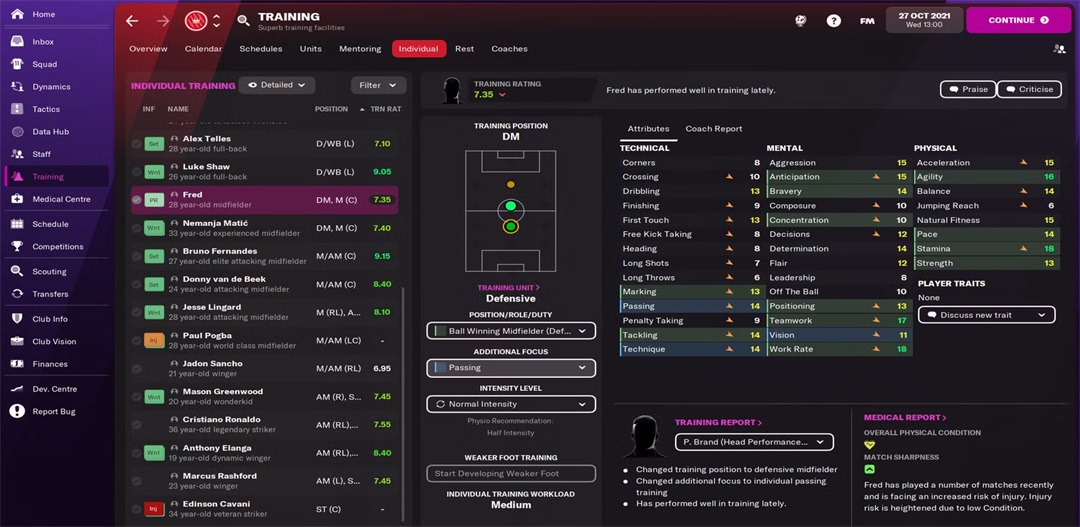Toggle the tick circle for Jesse Lingard
The image size is (1080, 527).
[136, 312]
